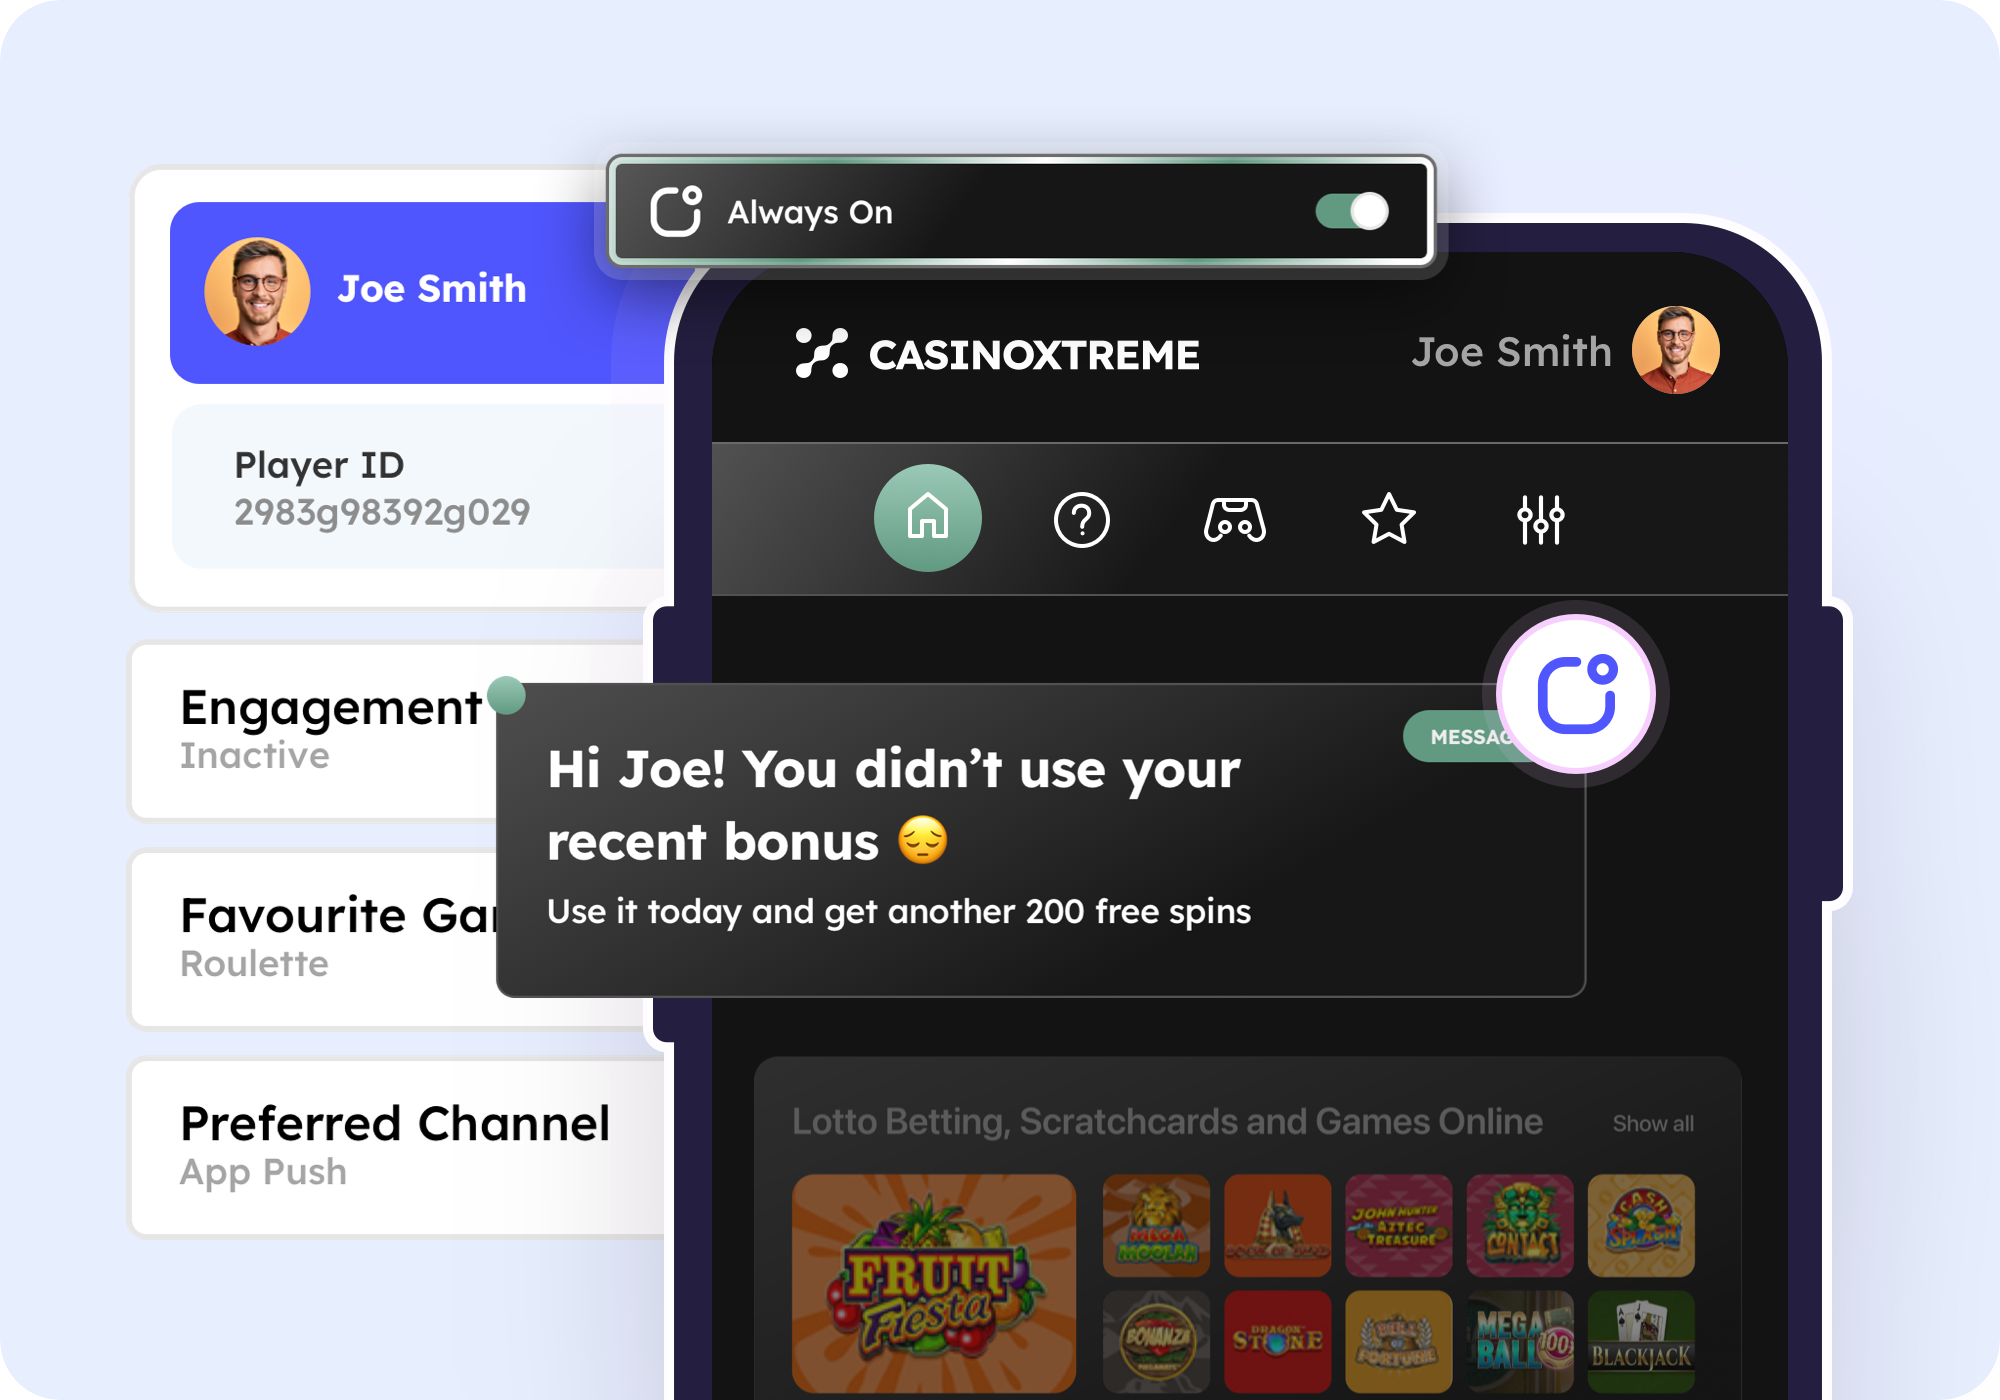This screenshot has width=2000, height=1400.
Task: Open the Book of Fortune game thumbnail
Action: [x=1398, y=1341]
